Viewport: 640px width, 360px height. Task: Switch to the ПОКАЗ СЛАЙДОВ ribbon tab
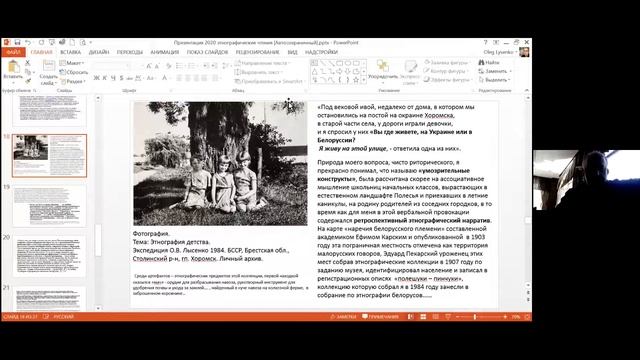pyautogui.click(x=207, y=52)
